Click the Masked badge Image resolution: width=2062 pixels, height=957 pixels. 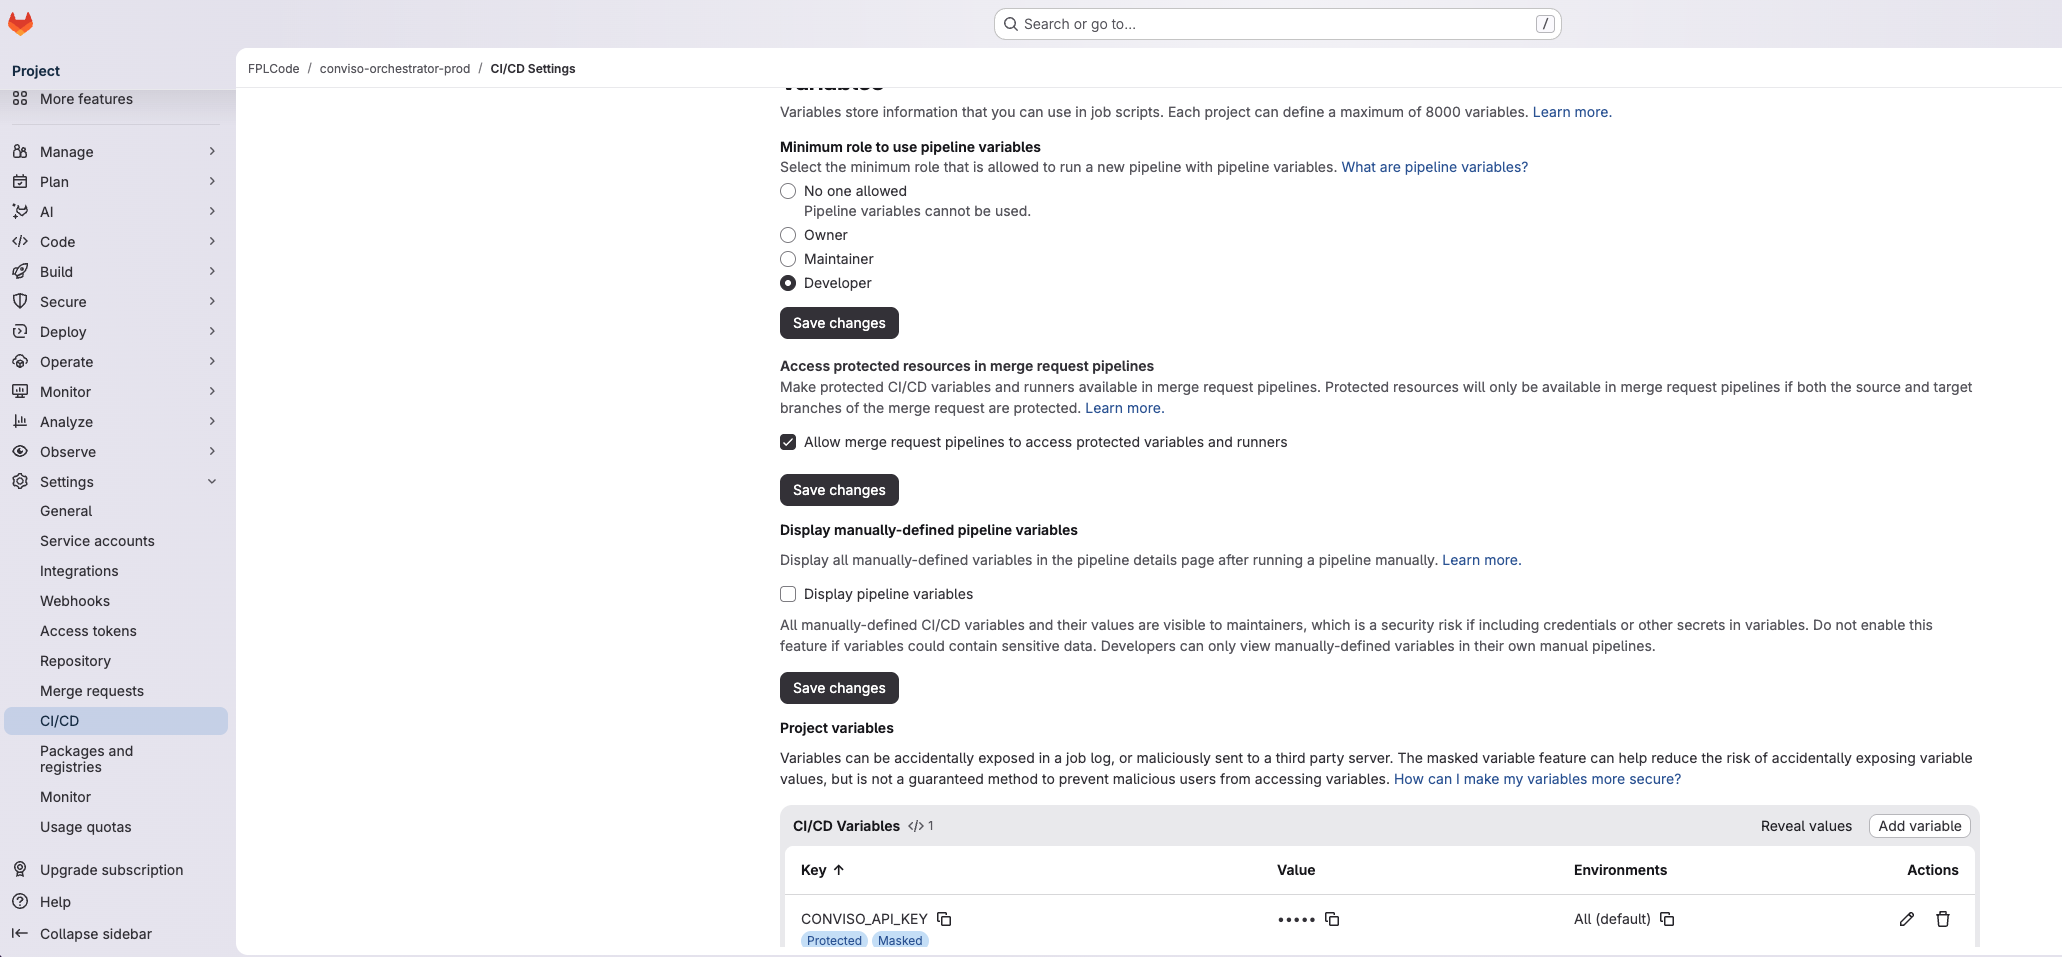pos(900,940)
